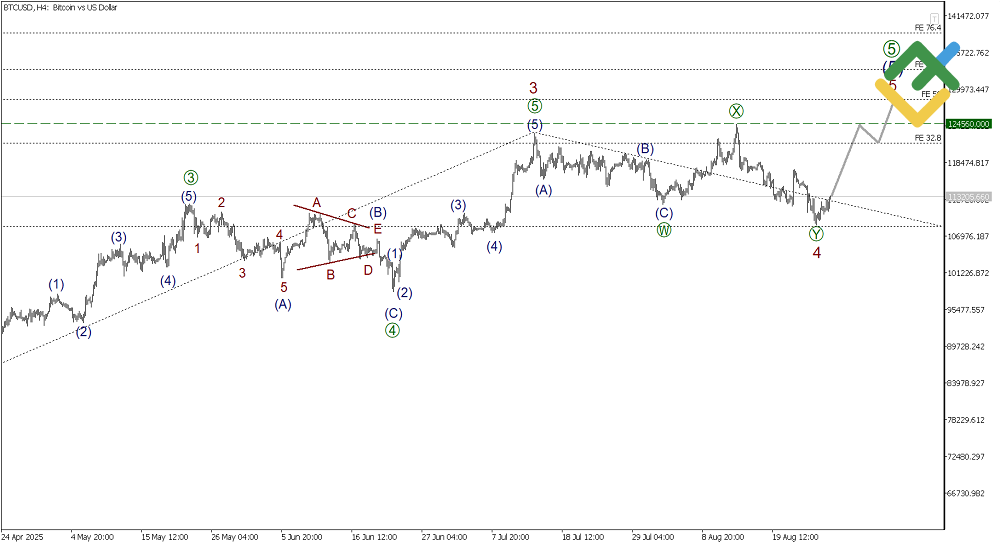Click the small T label icon above FE 76.4

tap(934, 18)
